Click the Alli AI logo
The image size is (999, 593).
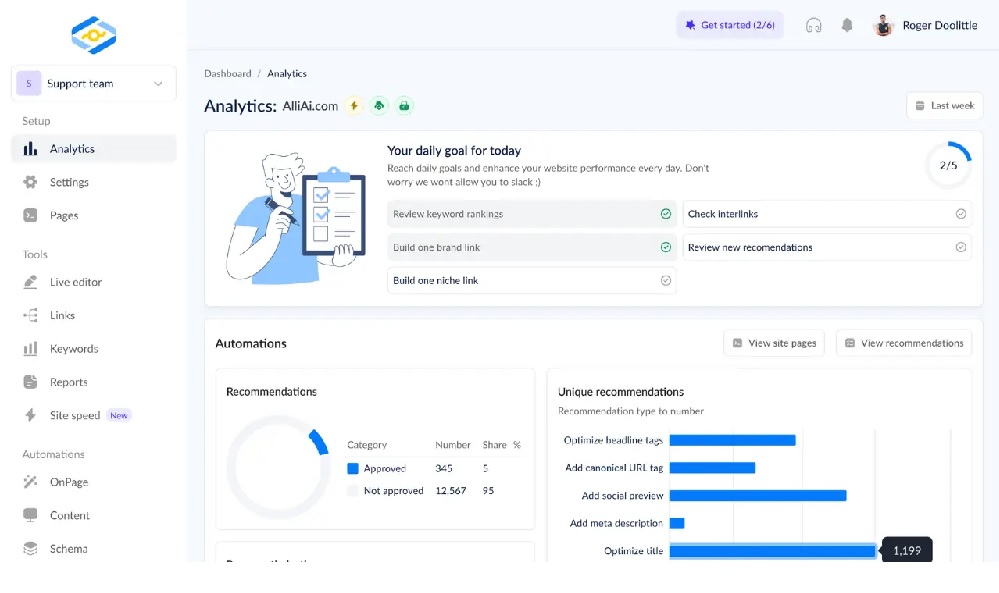click(94, 35)
